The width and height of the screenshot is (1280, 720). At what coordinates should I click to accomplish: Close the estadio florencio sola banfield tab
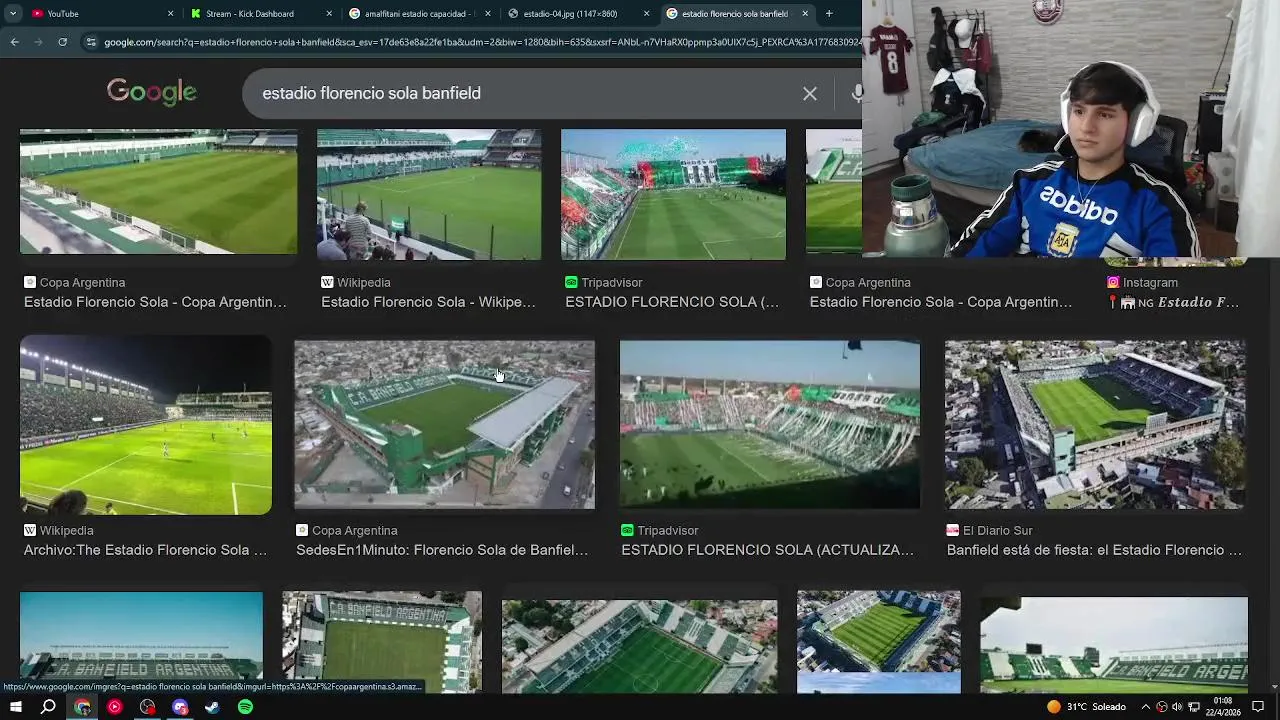point(805,14)
